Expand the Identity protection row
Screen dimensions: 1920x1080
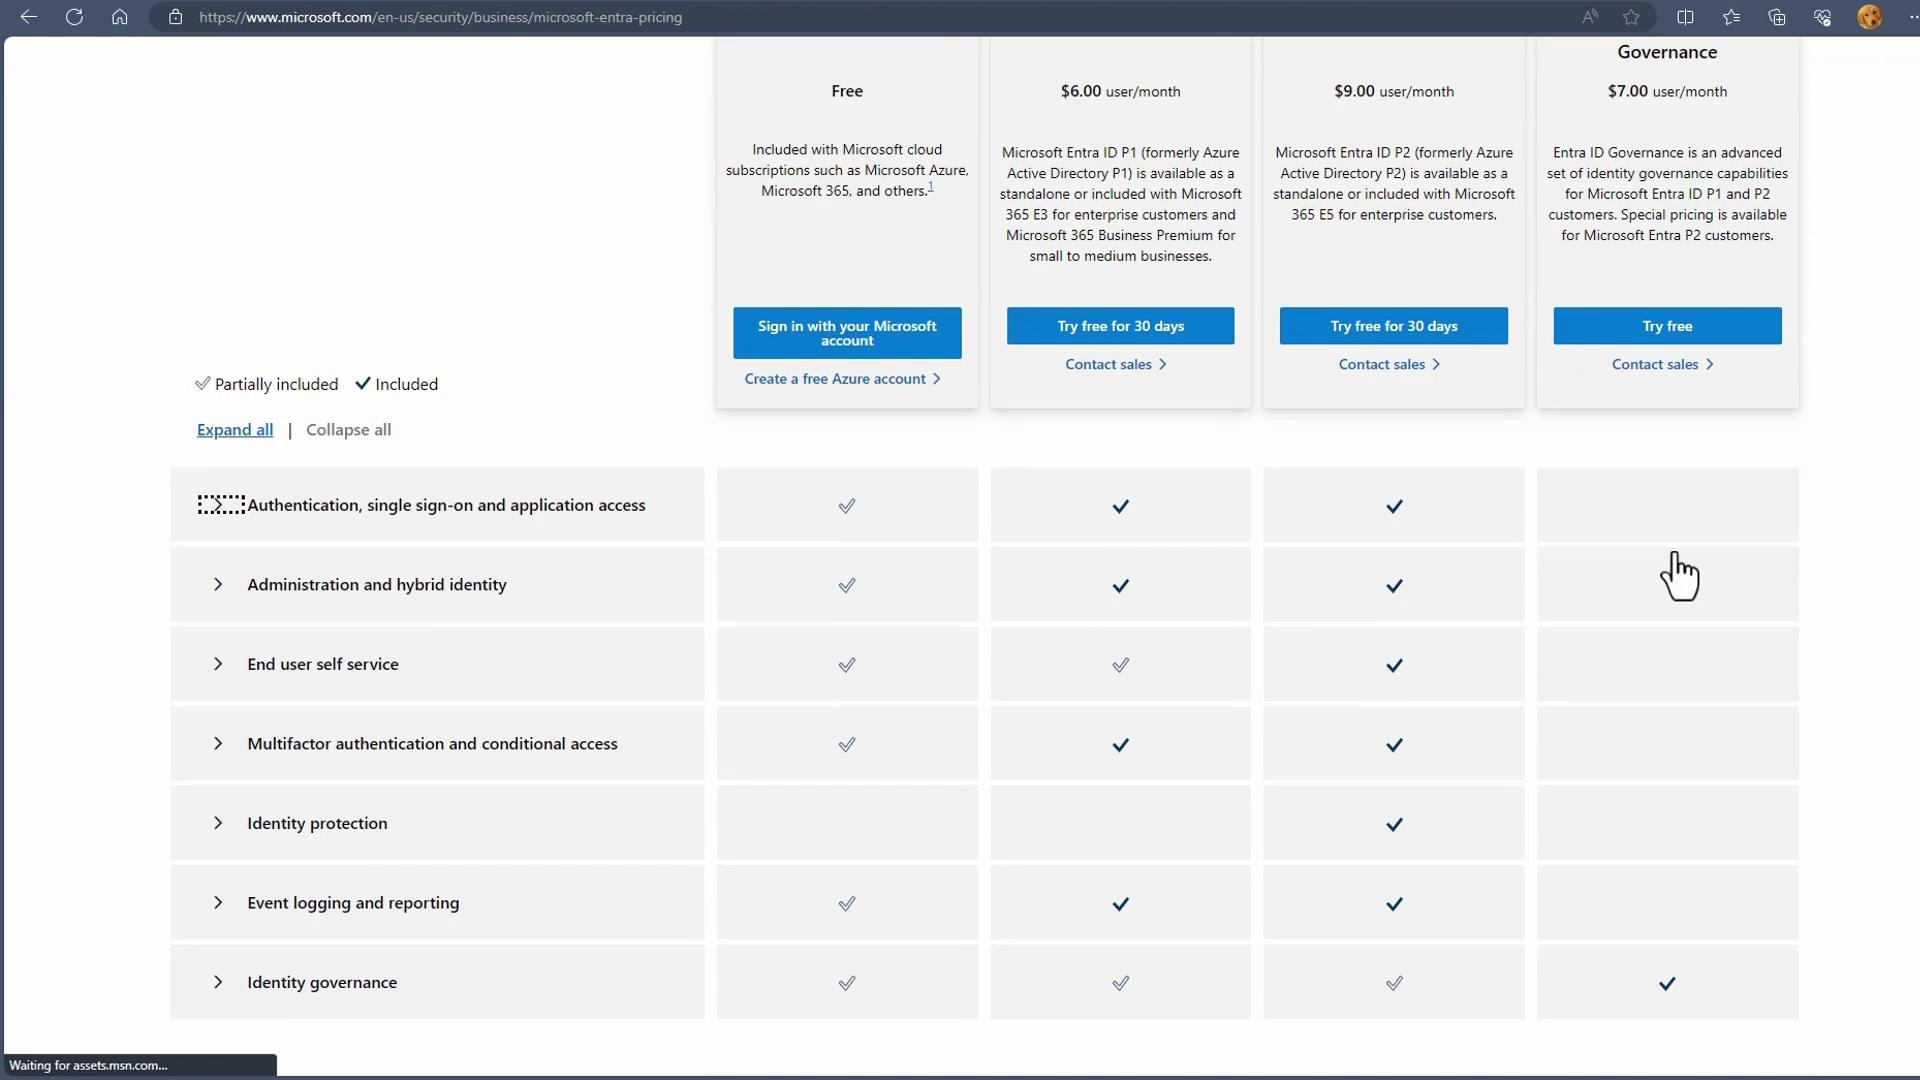218,823
